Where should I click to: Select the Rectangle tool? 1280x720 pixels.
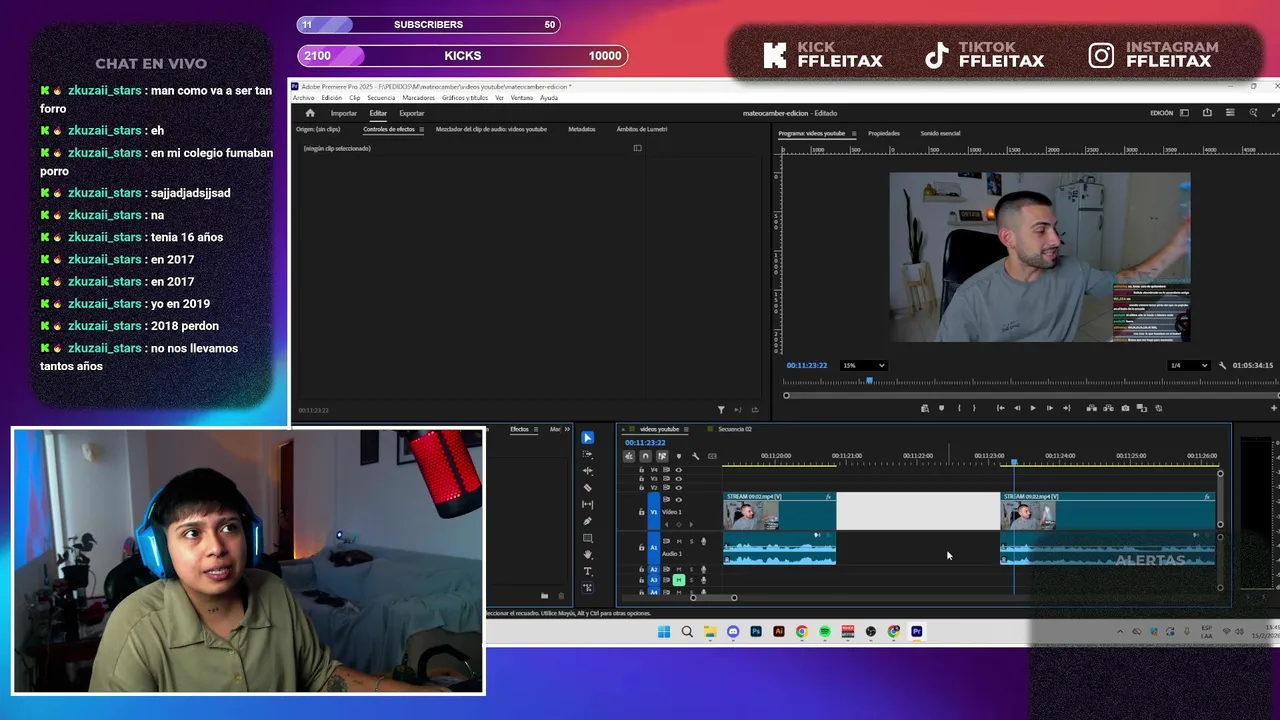coord(587,538)
